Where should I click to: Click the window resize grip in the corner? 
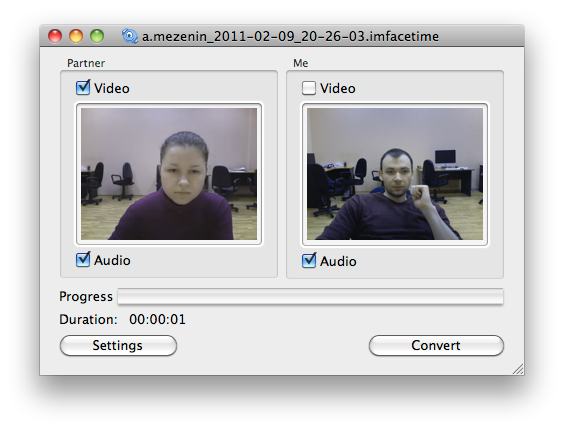[518, 369]
